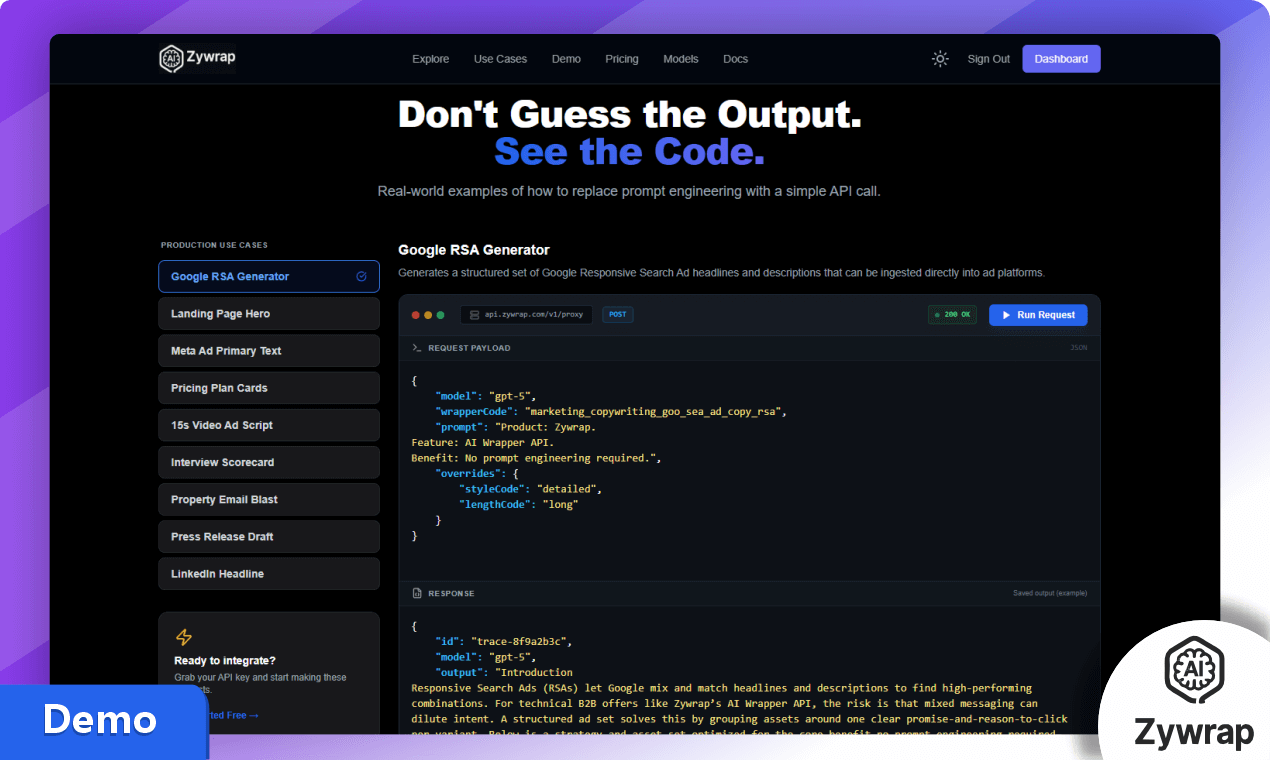Viewport: 1270px width, 760px height.
Task: Open the Explore menu item
Action: tap(430, 59)
